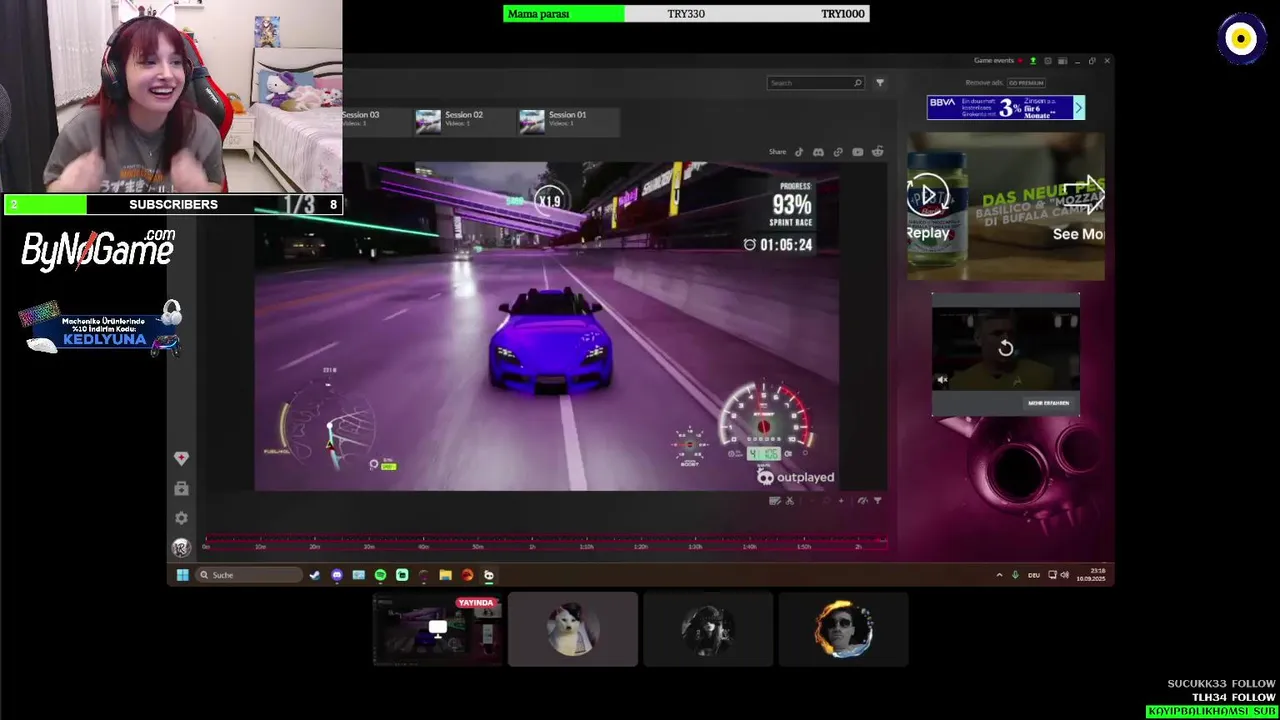Click the green upload arrow icon
Image resolution: width=1280 pixels, height=720 pixels.
click(x=1033, y=61)
